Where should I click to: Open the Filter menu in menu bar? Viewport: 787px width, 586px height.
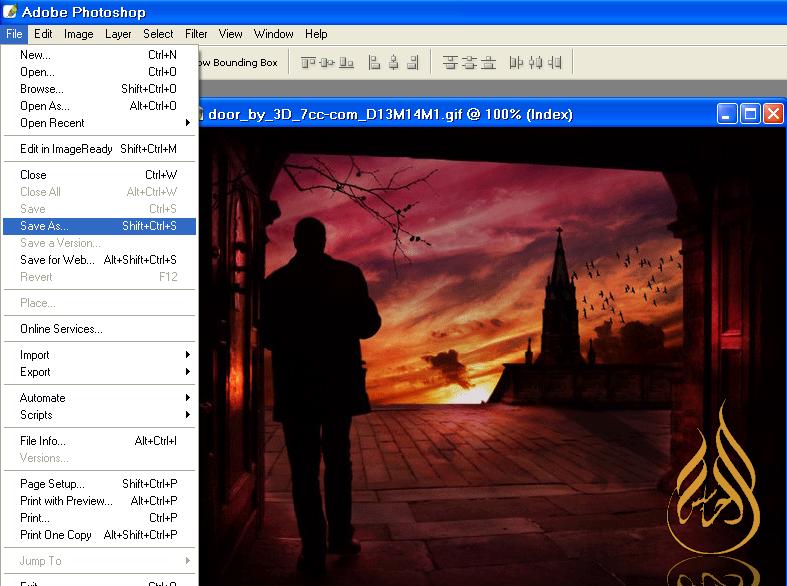click(196, 34)
